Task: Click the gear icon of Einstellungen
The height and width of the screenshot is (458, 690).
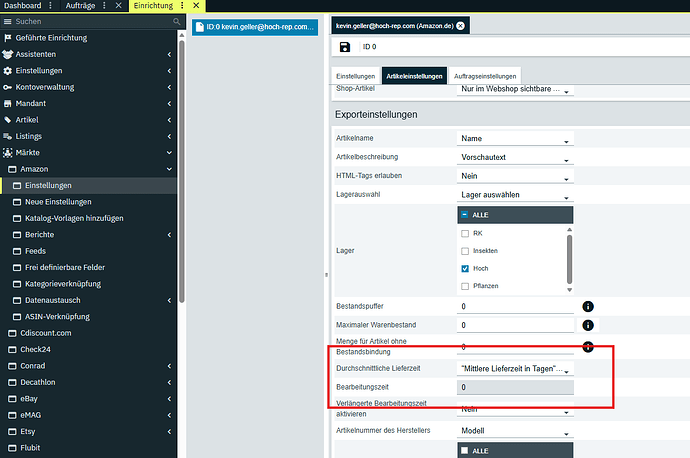Action: 7,71
